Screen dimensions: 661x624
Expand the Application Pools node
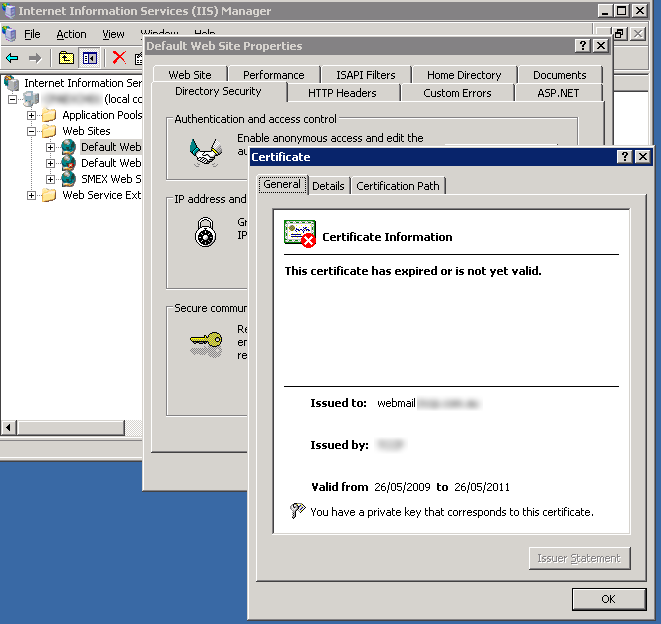coord(31,115)
